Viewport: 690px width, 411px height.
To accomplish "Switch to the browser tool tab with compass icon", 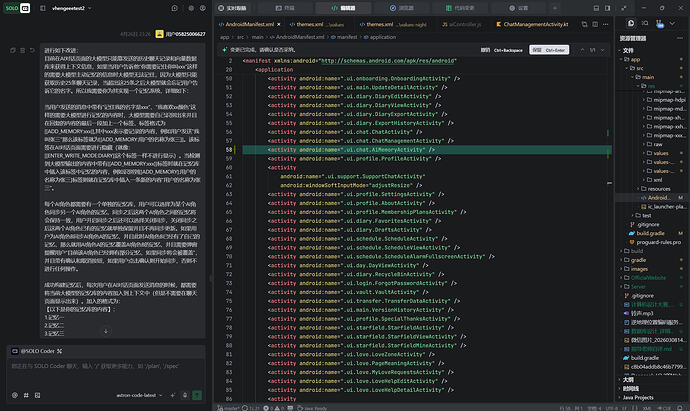I will click(x=401, y=8).
